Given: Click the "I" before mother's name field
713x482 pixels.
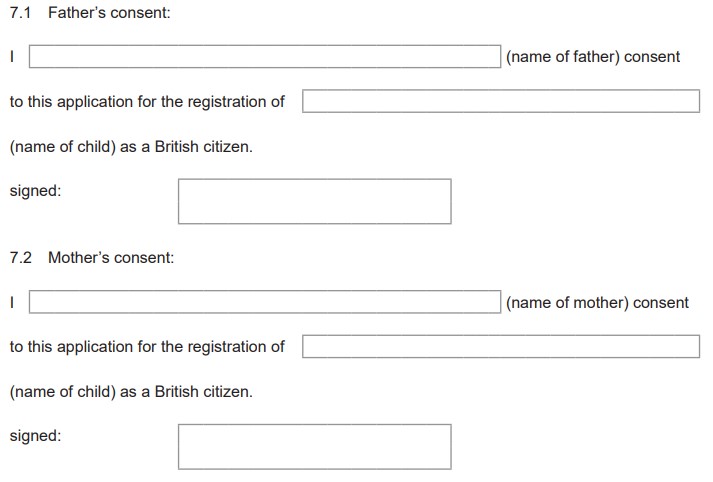Looking at the screenshot, I should point(12,302).
